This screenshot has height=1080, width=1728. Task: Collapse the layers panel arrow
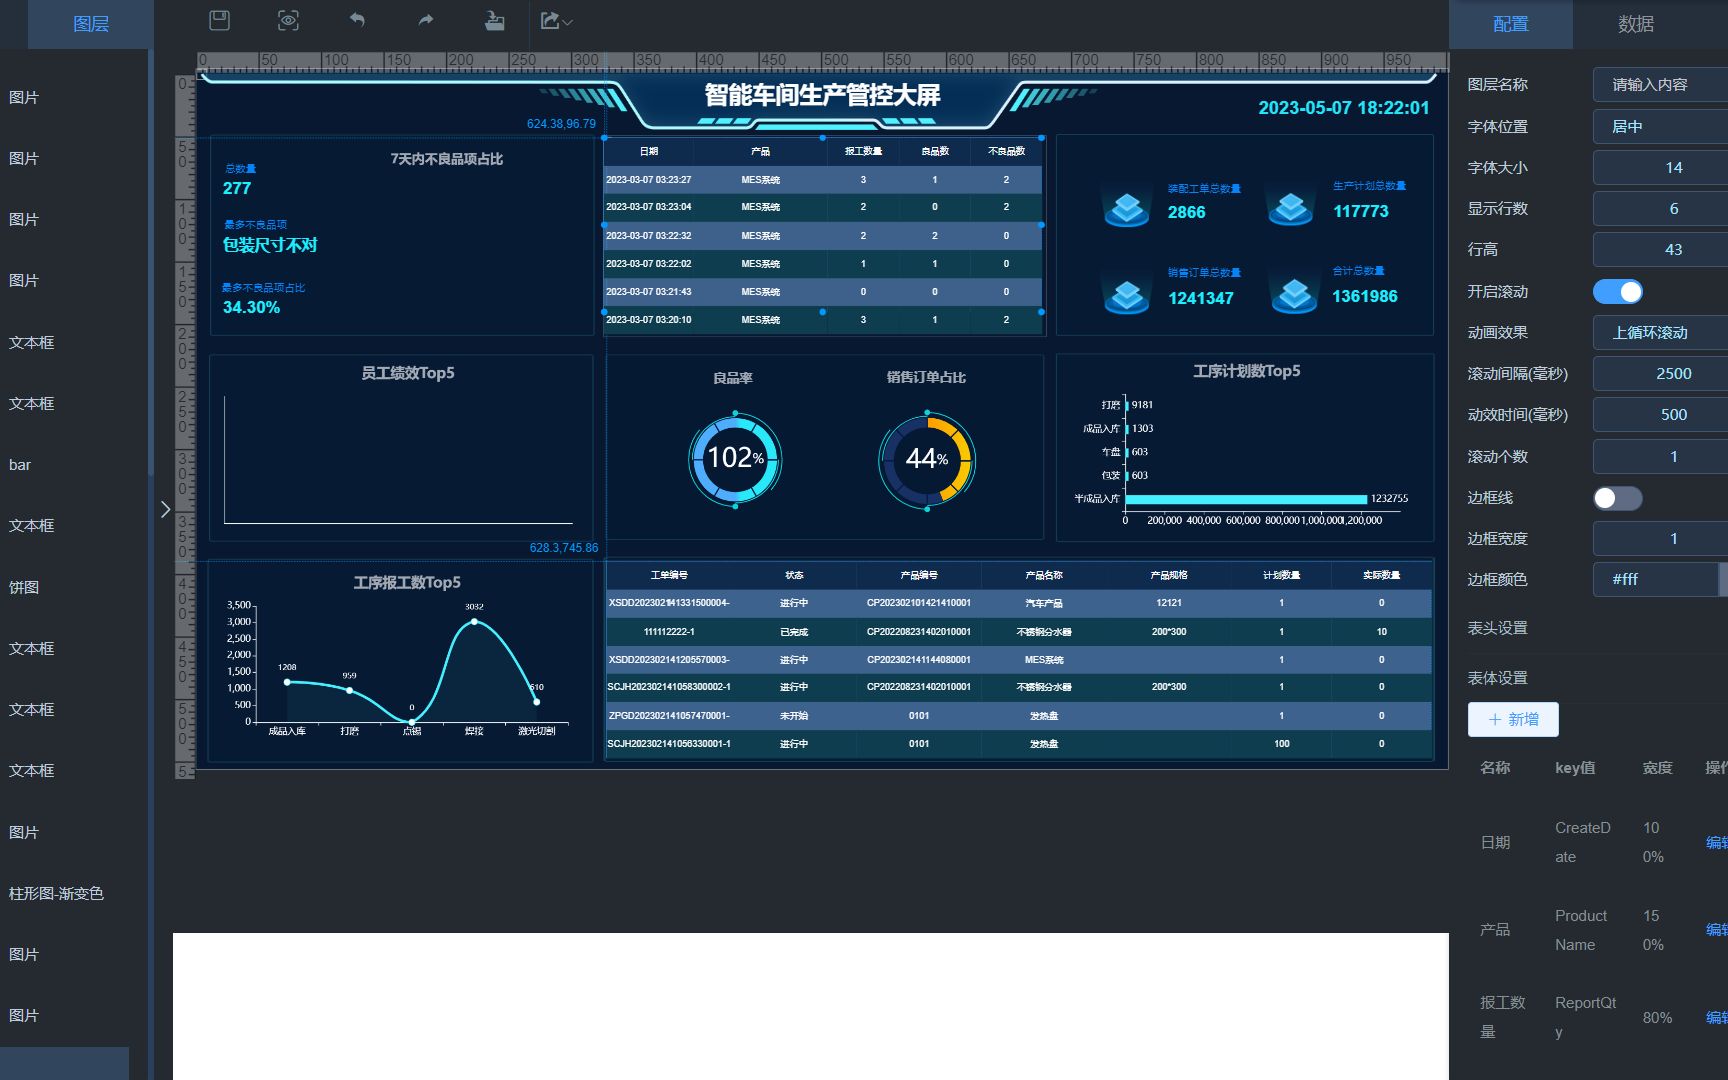point(165,509)
